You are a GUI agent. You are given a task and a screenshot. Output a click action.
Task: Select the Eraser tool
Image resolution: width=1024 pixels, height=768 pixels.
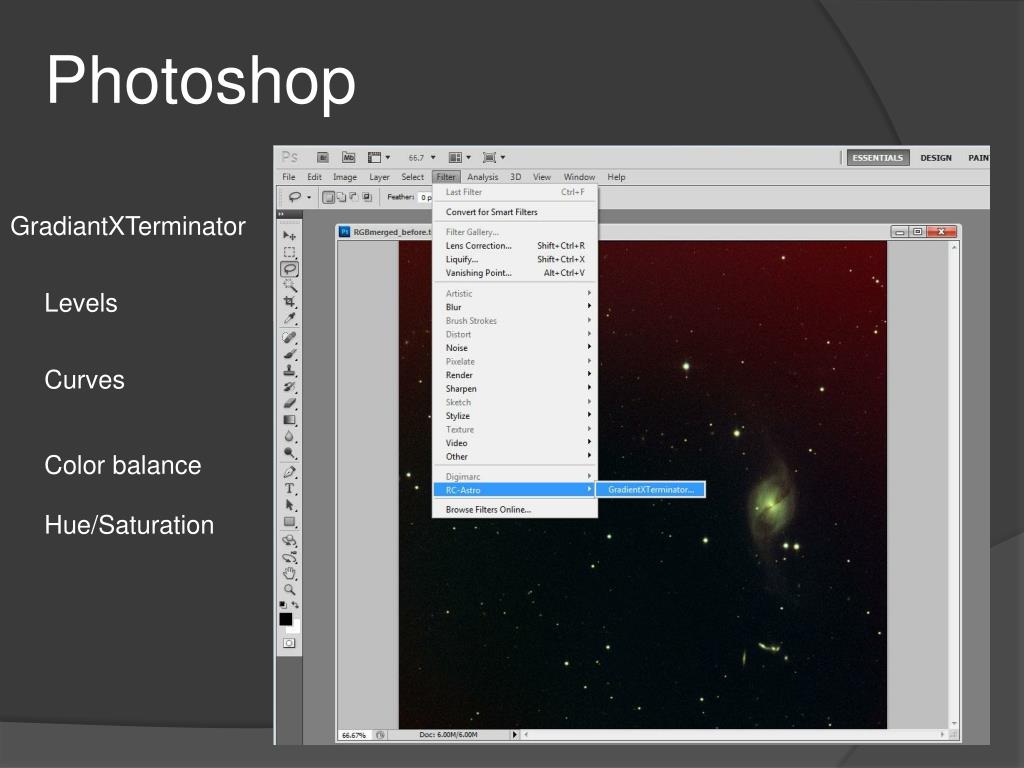pos(289,403)
